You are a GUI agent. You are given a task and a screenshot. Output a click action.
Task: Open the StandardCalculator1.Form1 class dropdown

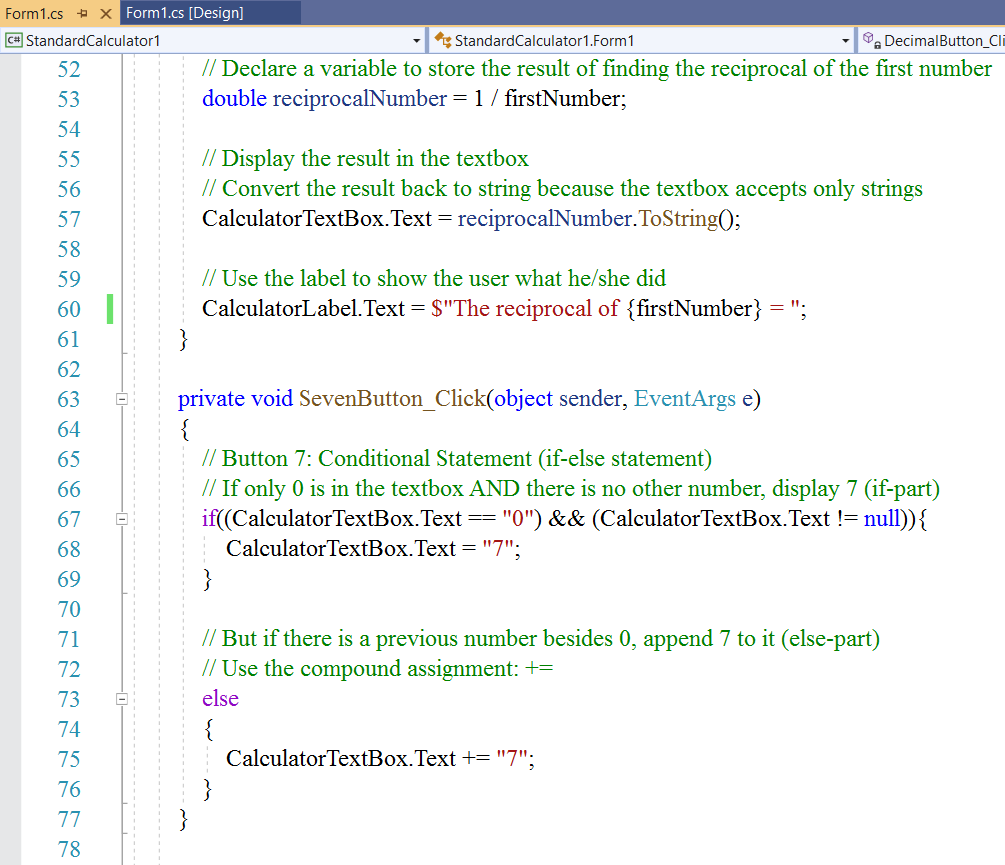tap(845, 41)
